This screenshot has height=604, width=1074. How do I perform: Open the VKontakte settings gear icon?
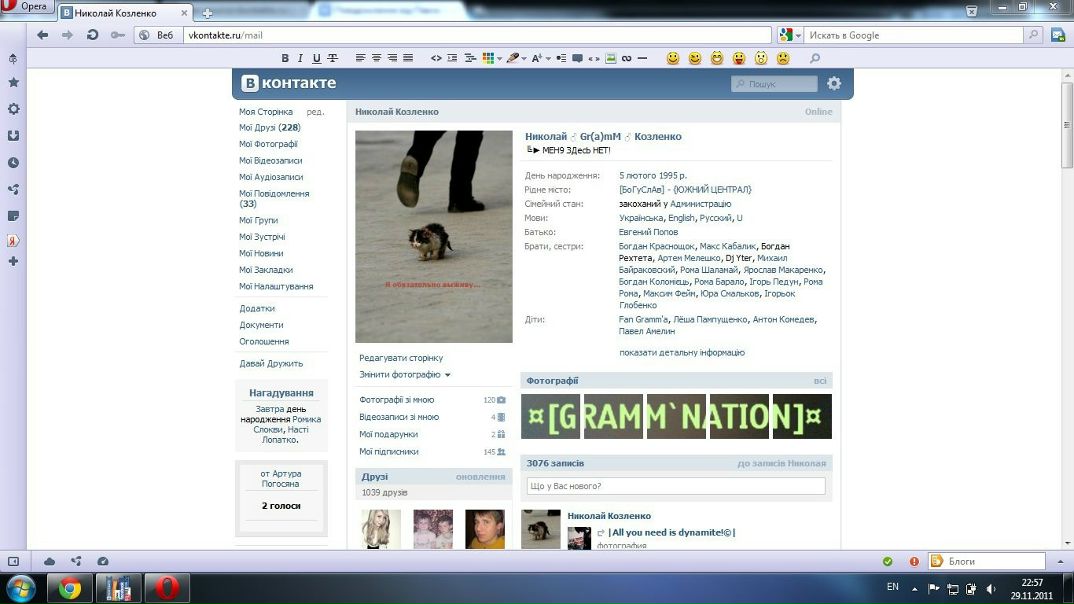coord(834,84)
